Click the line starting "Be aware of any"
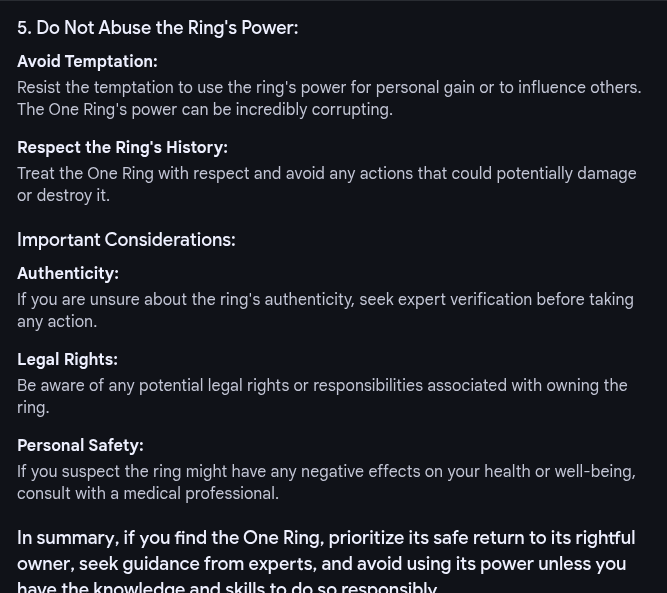The height and width of the screenshot is (593, 667). (322, 386)
